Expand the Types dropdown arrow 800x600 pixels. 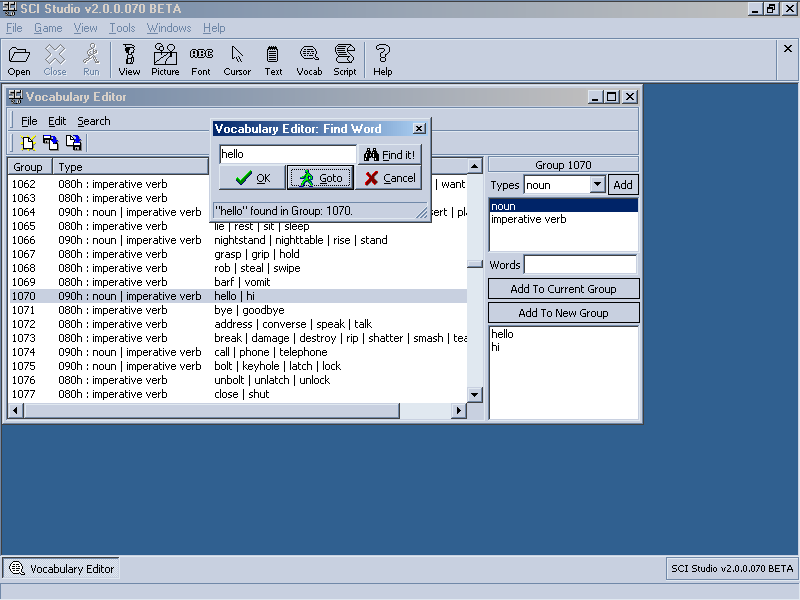pyautogui.click(x=597, y=185)
